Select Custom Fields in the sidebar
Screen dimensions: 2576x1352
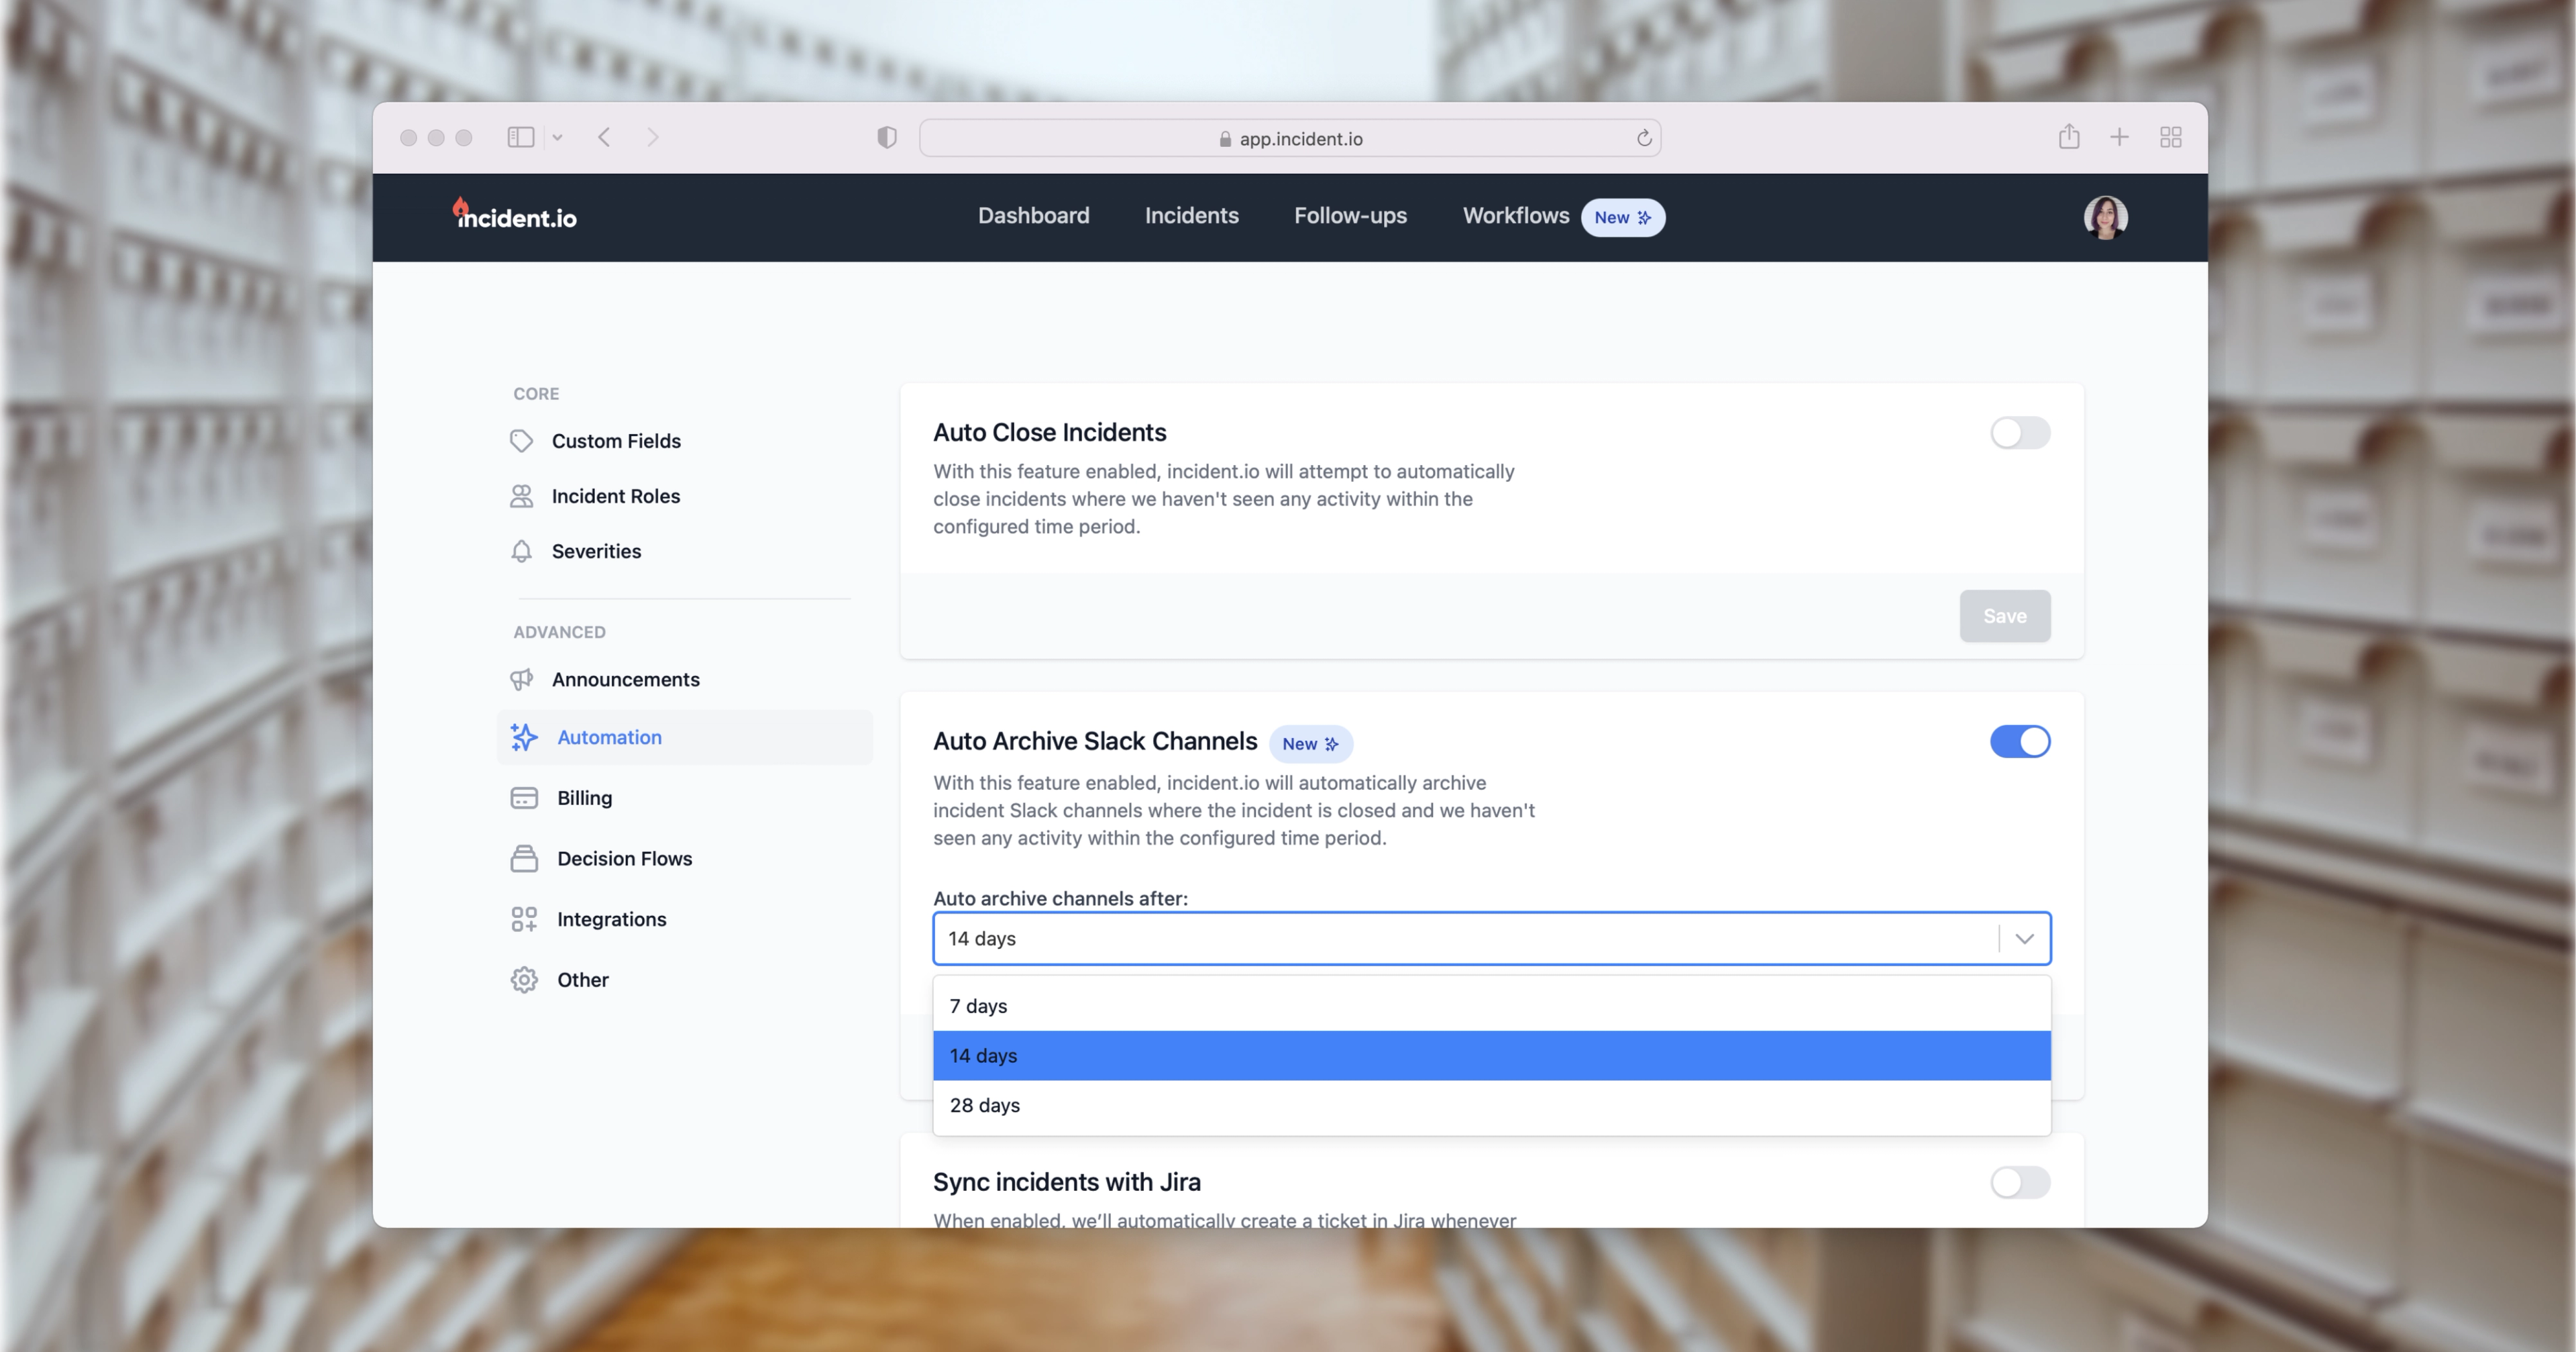tap(616, 441)
